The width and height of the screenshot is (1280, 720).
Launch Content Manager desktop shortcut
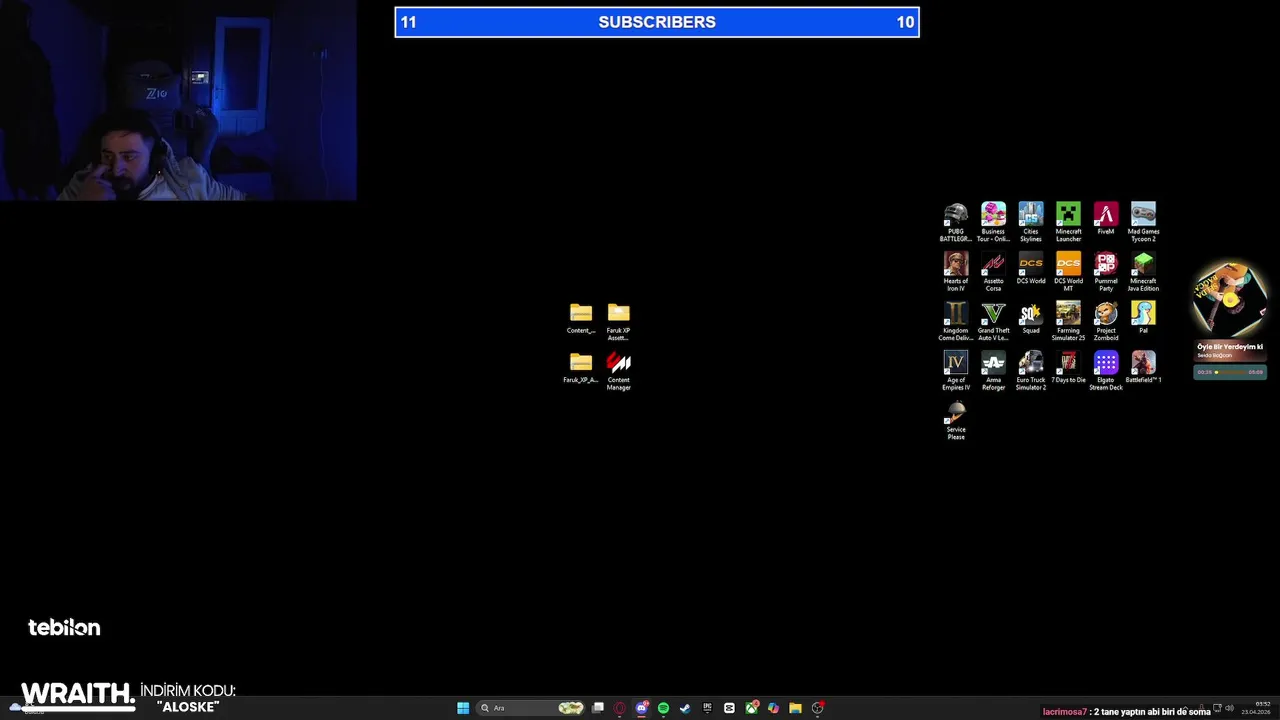point(618,371)
